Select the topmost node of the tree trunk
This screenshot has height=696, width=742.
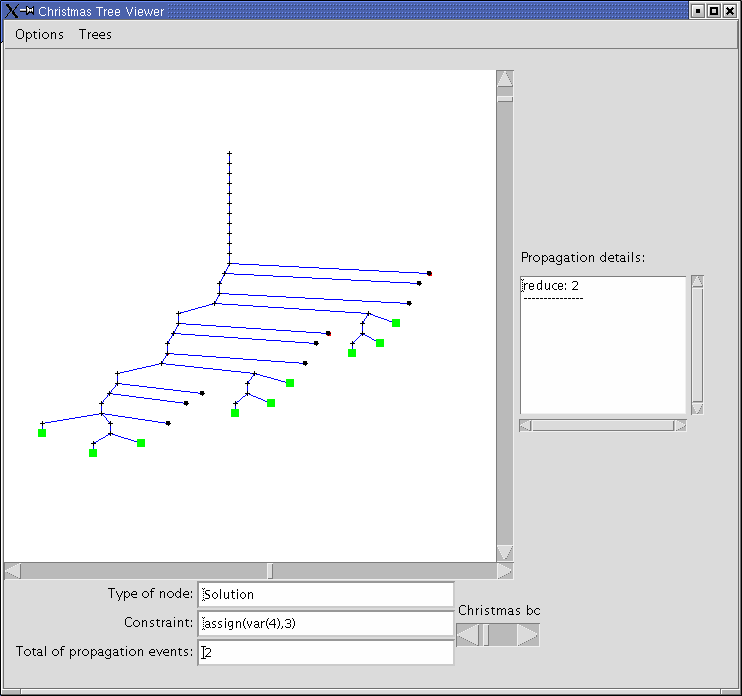pos(230,153)
